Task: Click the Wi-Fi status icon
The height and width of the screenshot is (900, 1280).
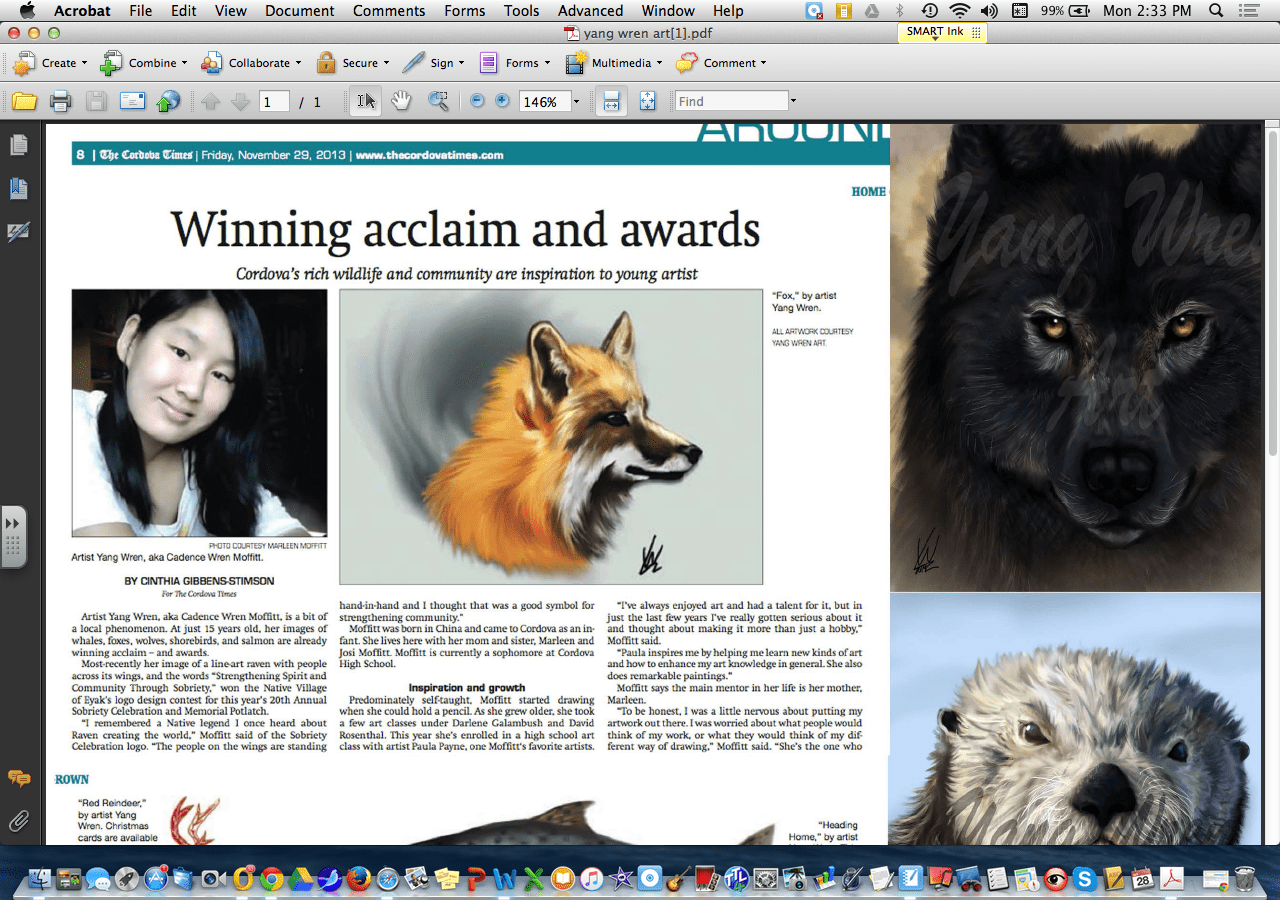Action: coord(960,11)
